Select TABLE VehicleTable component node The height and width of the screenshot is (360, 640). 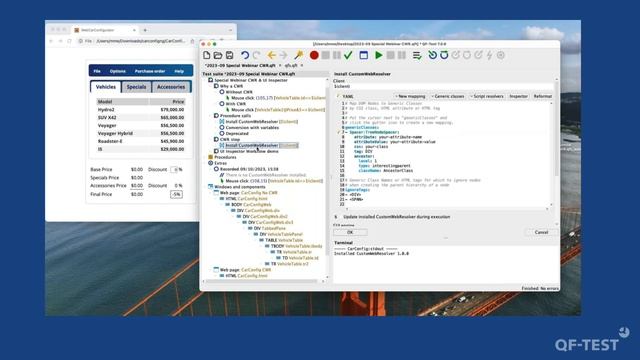pyautogui.click(x=284, y=240)
